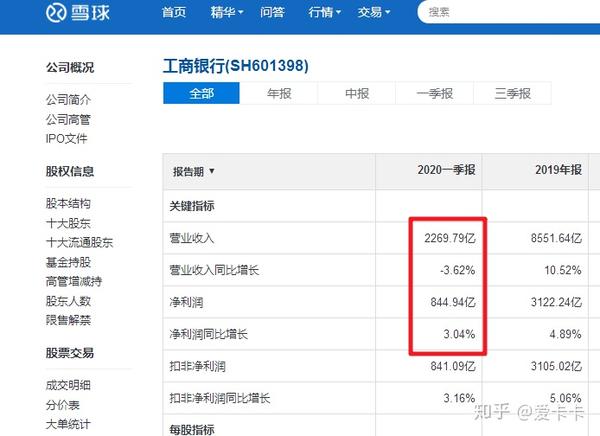Click the 净利润同比增长 row label
The height and width of the screenshot is (436, 600).
coord(209,334)
